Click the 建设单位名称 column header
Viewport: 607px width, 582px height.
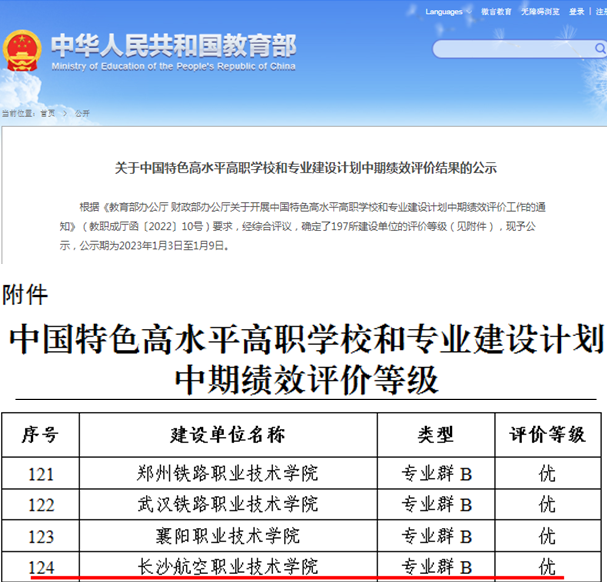[x=228, y=435]
